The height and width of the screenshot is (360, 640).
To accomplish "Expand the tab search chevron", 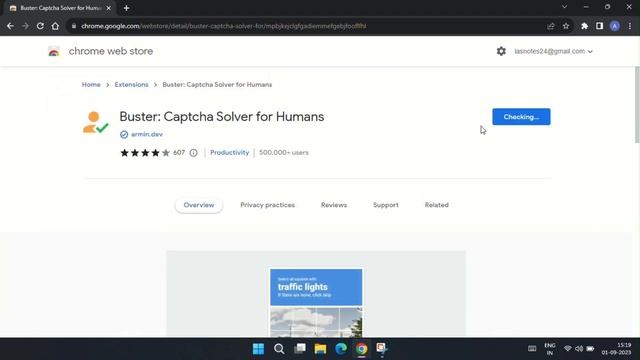I will click(564, 7).
